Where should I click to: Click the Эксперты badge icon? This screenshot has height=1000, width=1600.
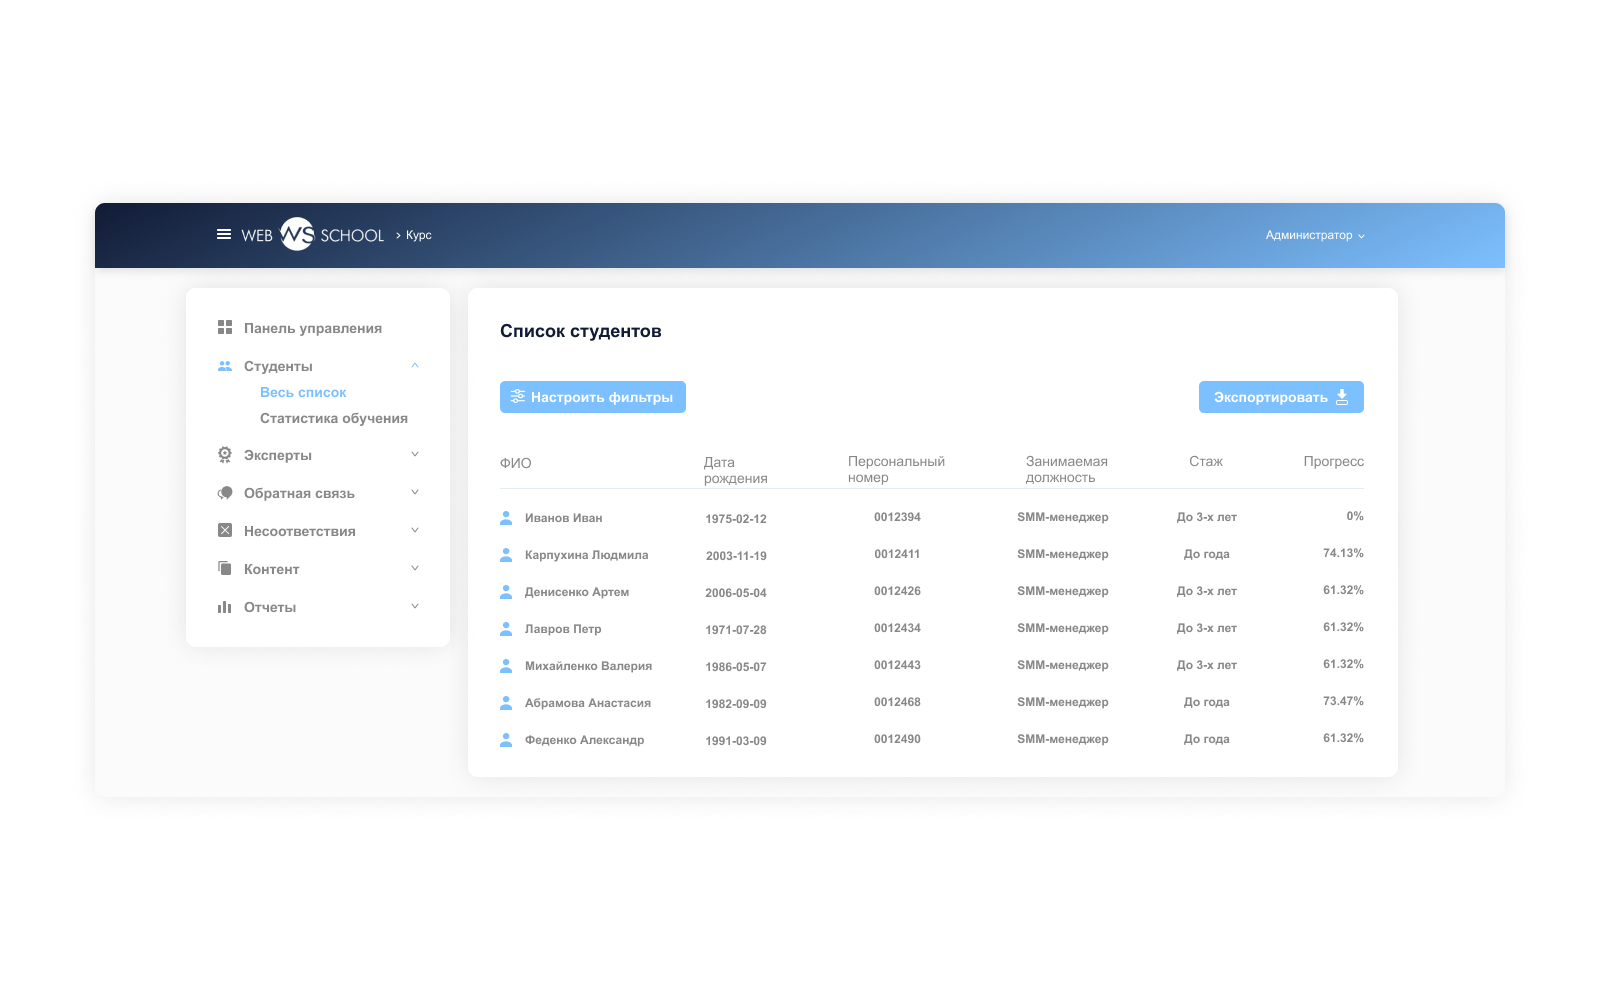(225, 455)
